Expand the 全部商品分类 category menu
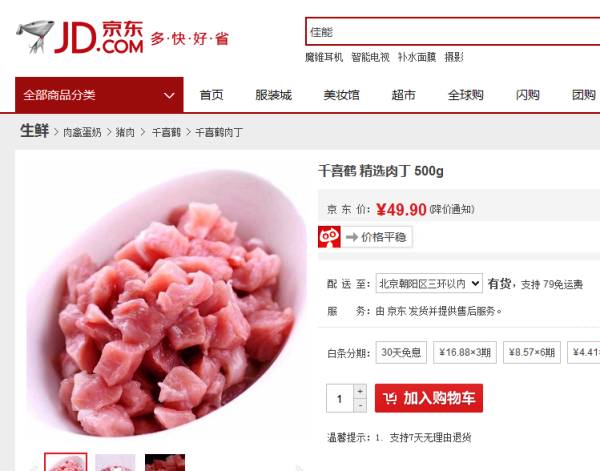The image size is (600, 471). (99, 95)
